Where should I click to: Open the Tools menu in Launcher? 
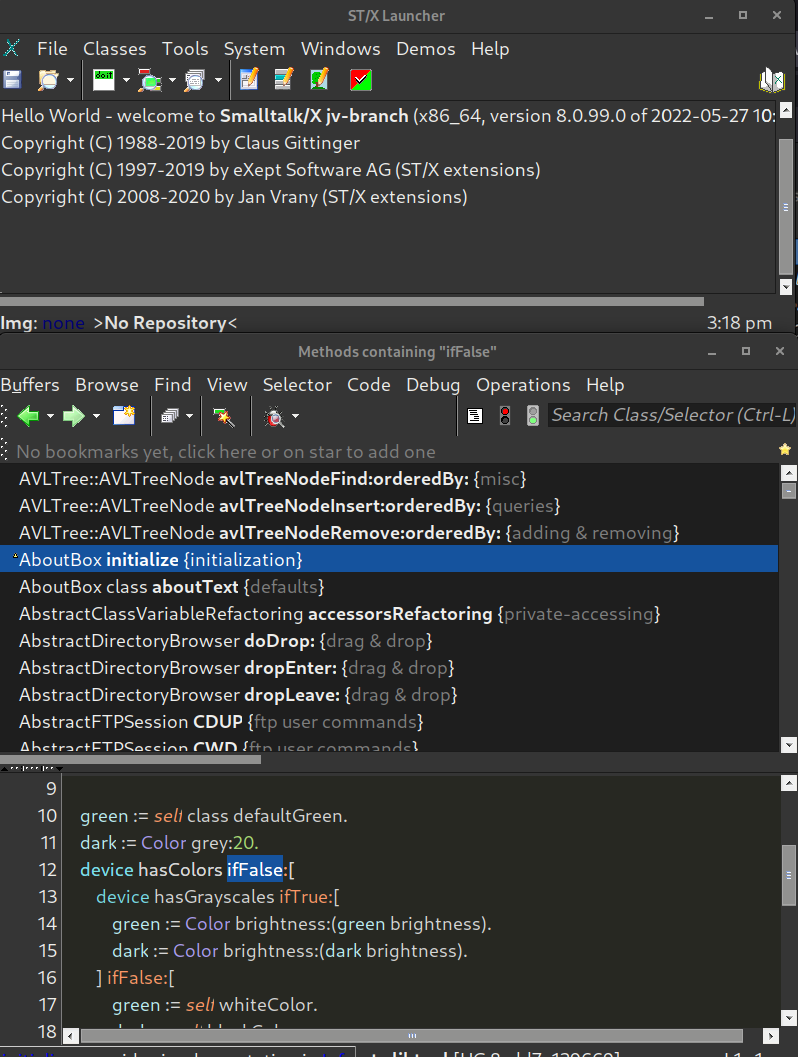[185, 49]
